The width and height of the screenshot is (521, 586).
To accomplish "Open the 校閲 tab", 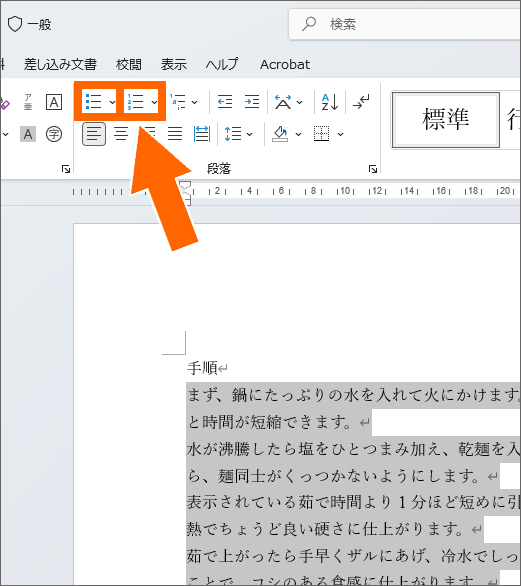I will pos(129,65).
